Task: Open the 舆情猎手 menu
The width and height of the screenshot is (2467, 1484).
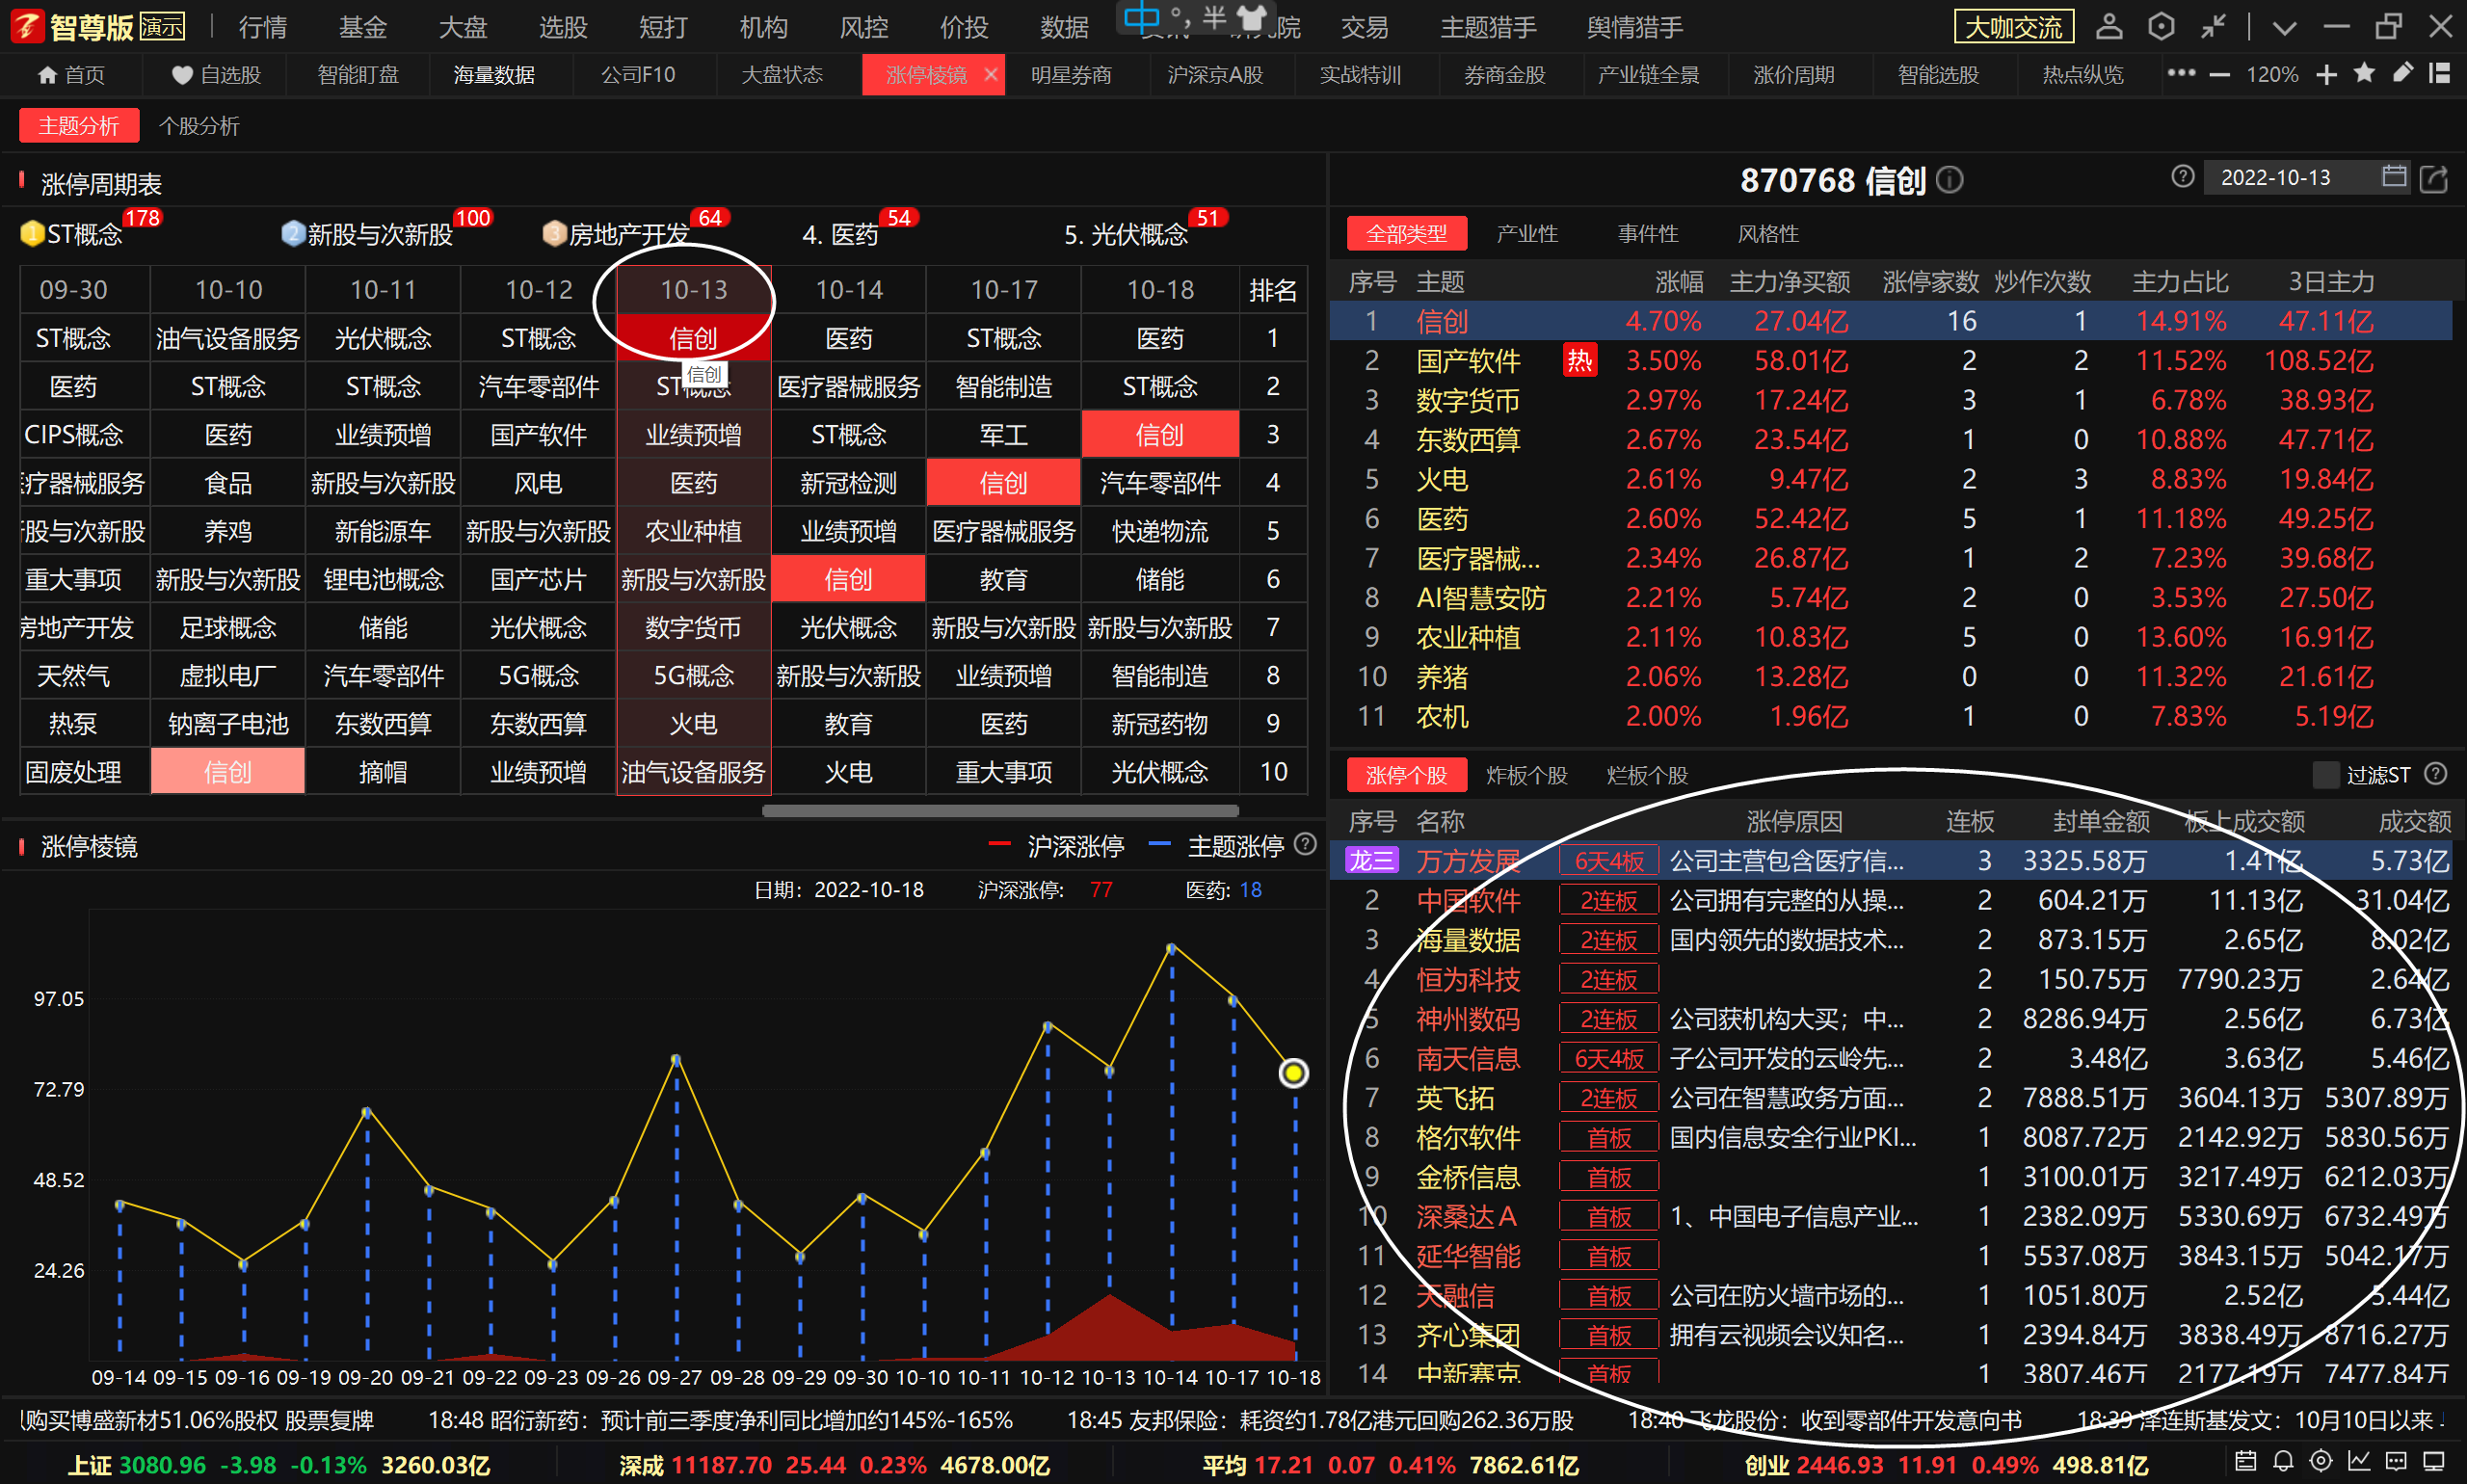Action: (x=1634, y=27)
